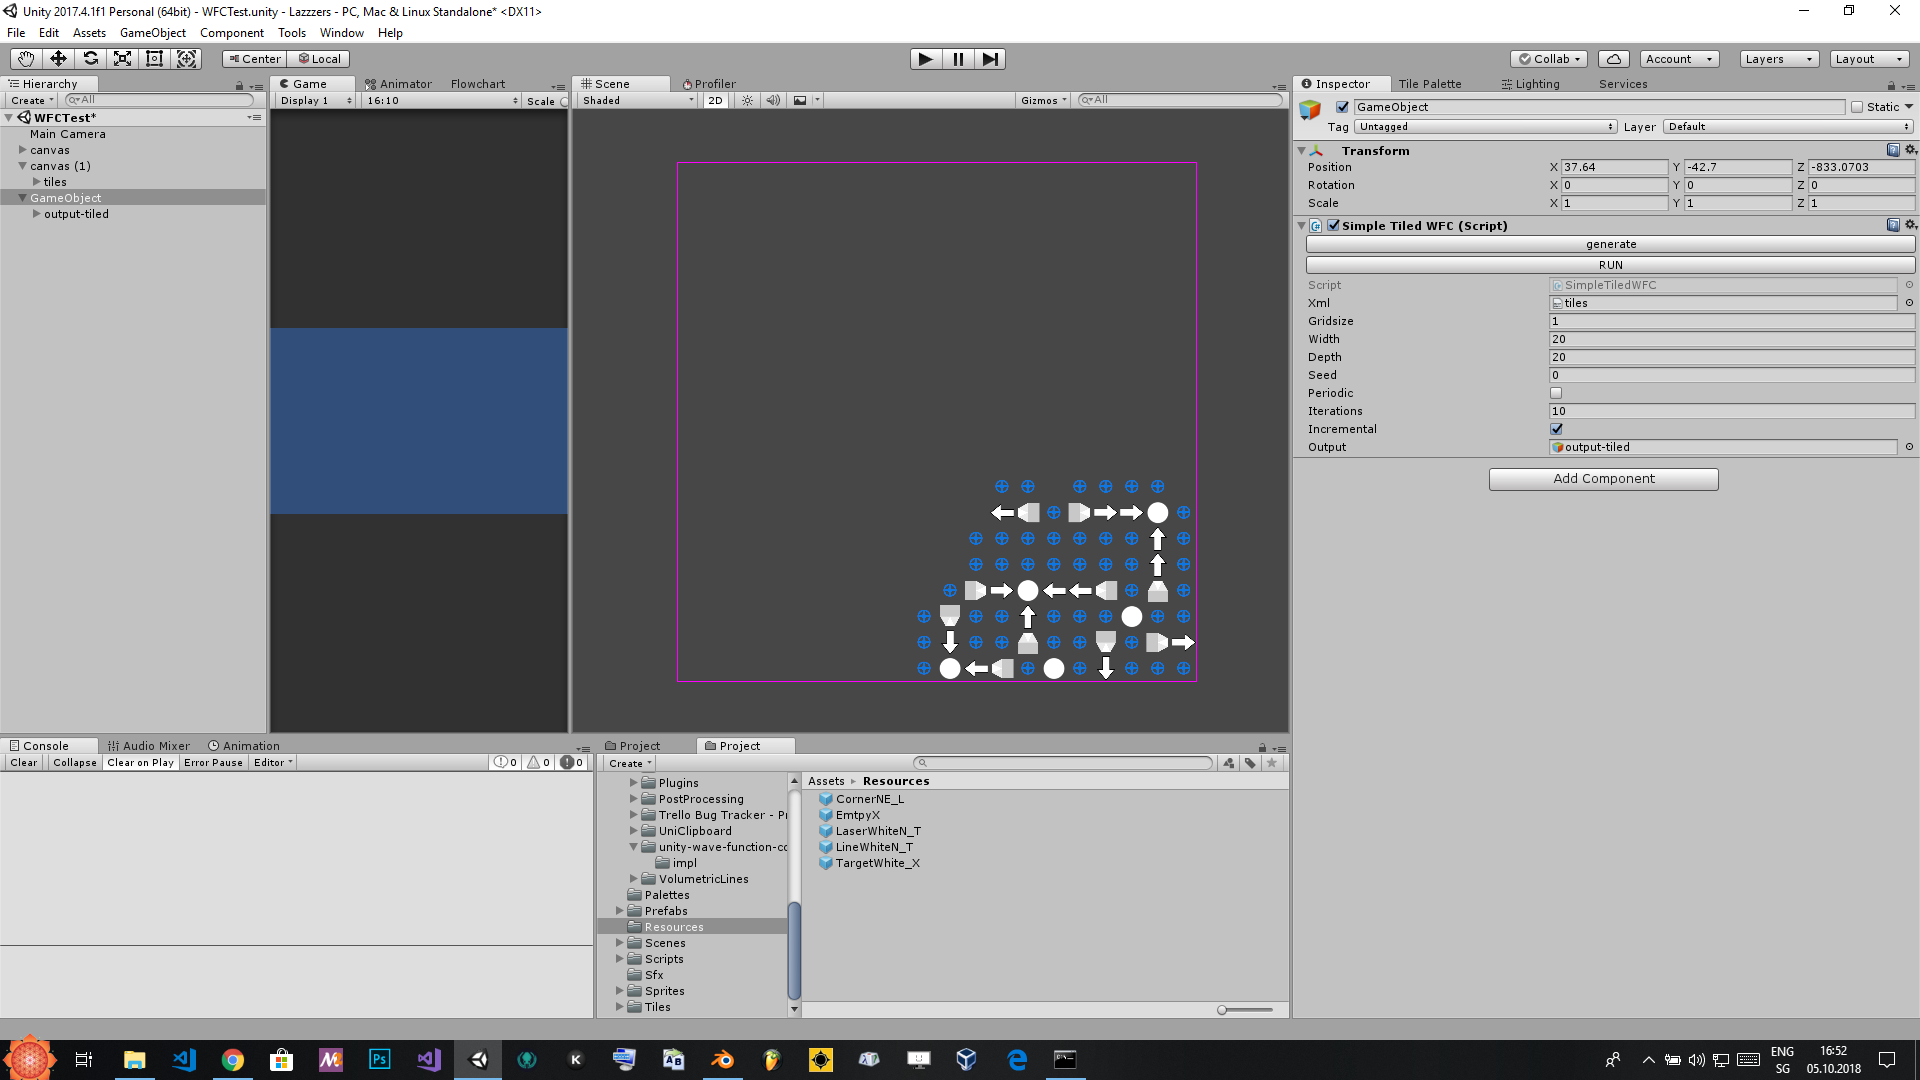Viewport: 1920px width, 1080px height.
Task: Select the Move tool in toolbar
Action: coord(58,59)
